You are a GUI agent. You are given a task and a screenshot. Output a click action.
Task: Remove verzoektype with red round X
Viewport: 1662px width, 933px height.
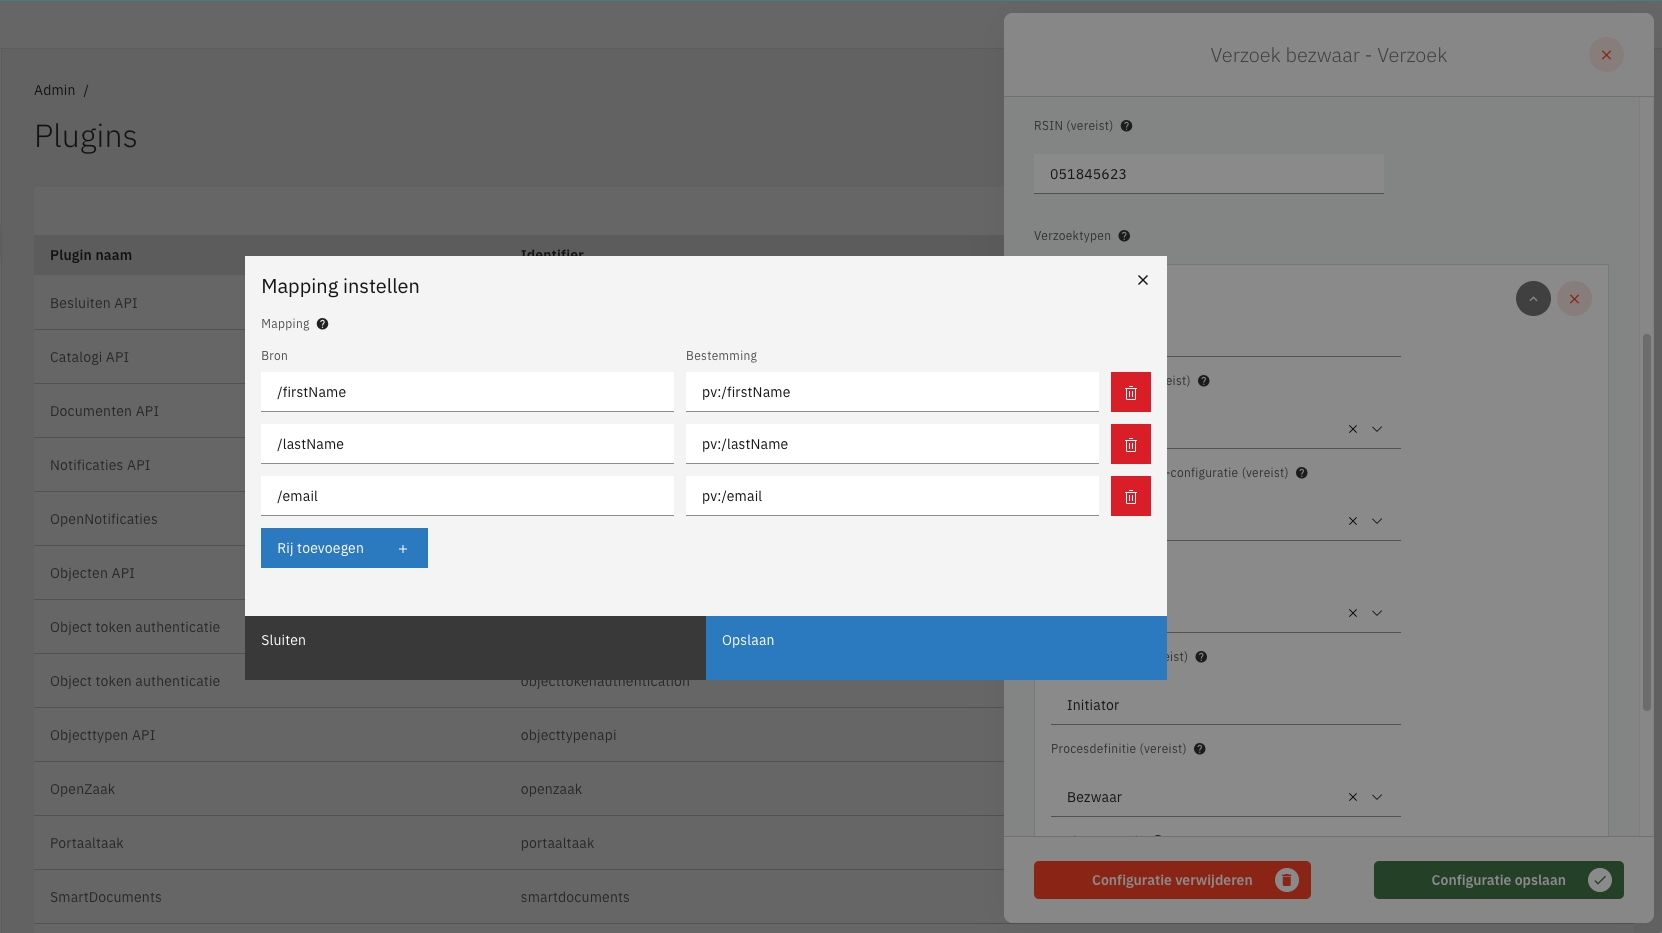point(1574,299)
